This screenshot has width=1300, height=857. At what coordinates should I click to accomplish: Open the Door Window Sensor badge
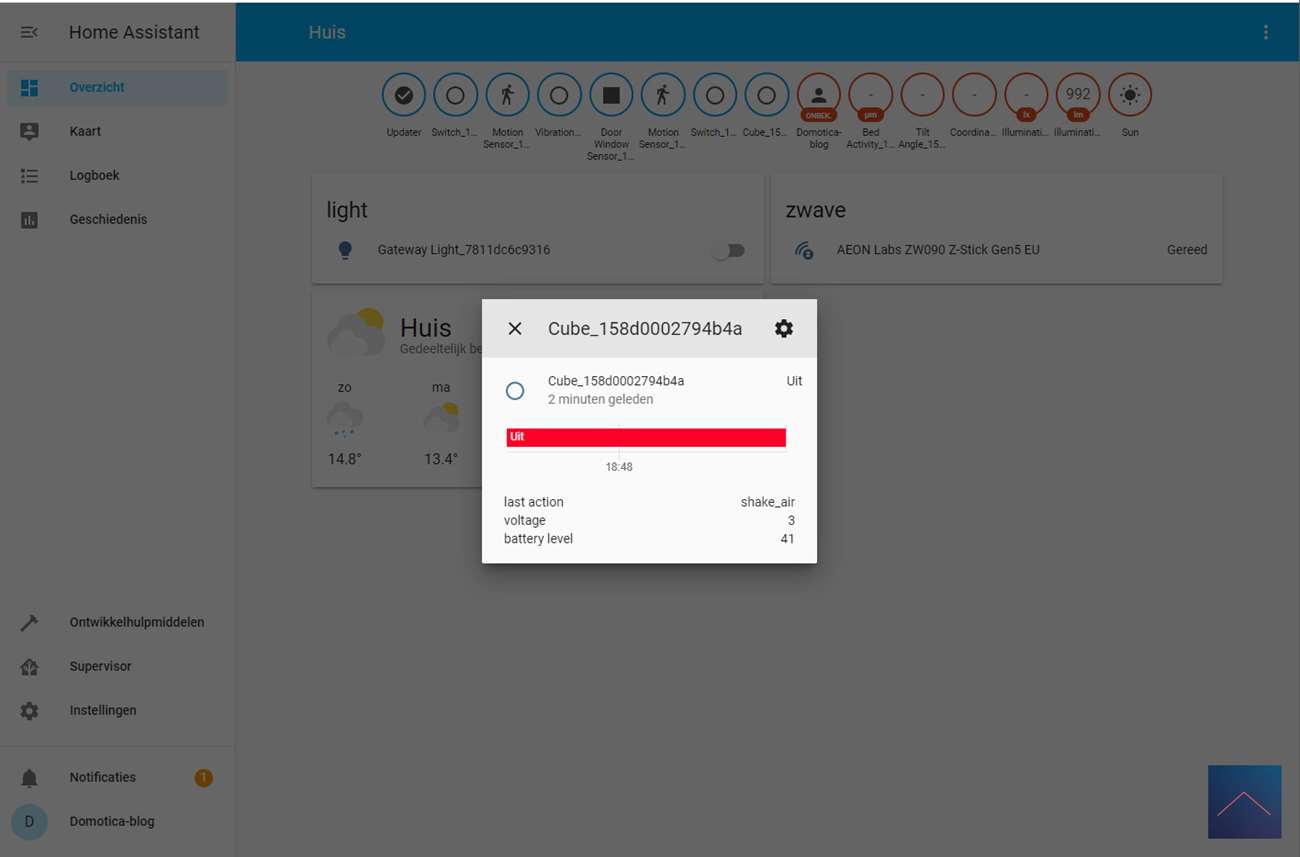(x=611, y=96)
